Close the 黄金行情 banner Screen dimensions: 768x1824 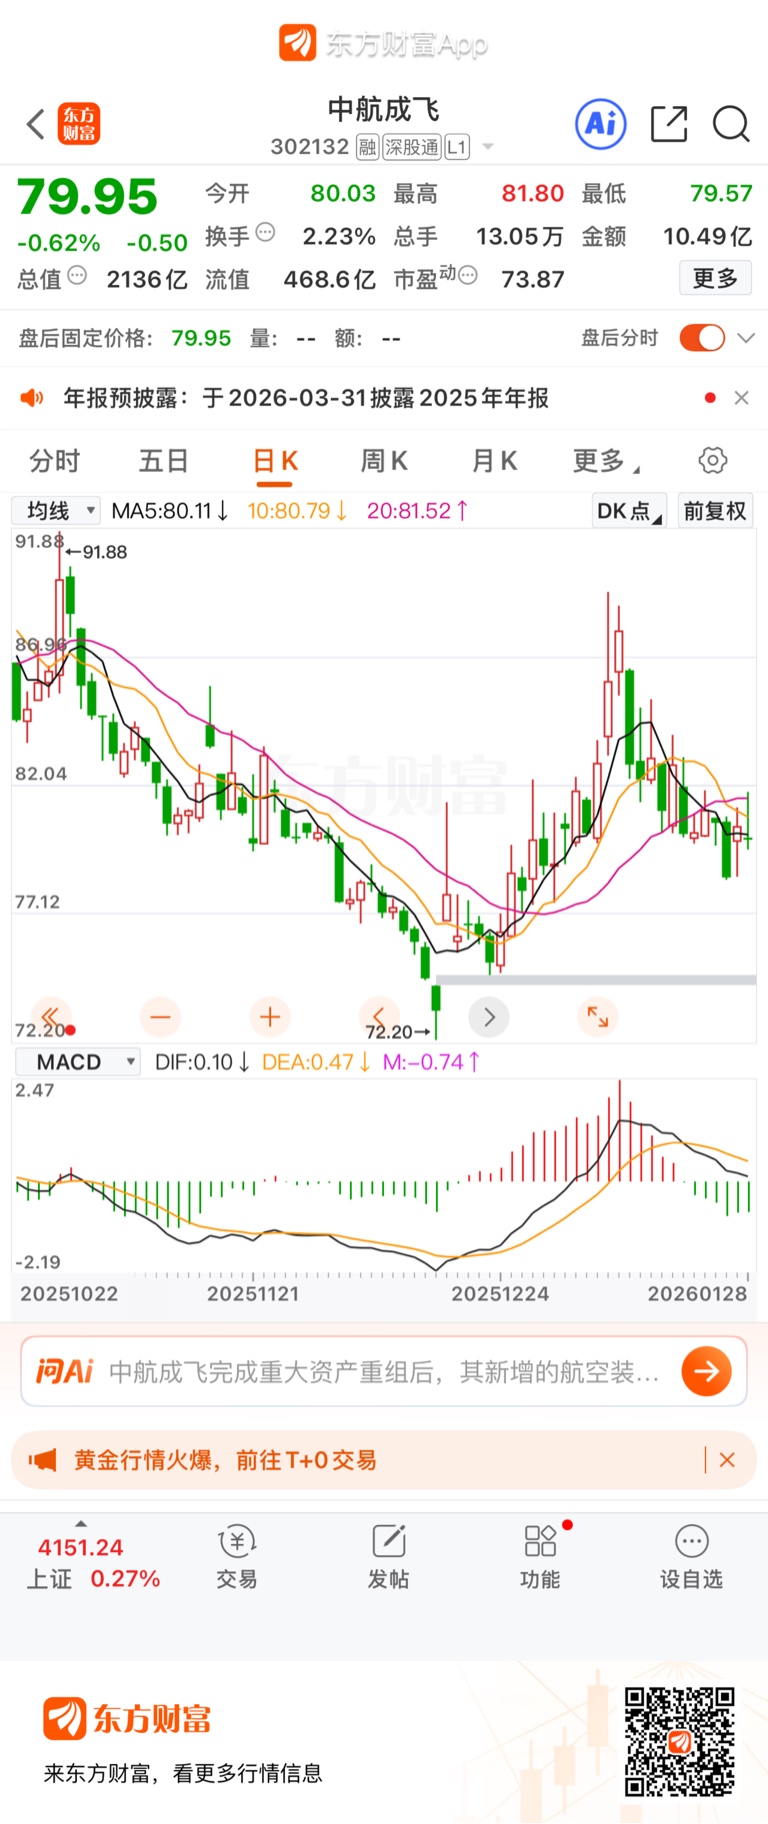click(727, 1460)
